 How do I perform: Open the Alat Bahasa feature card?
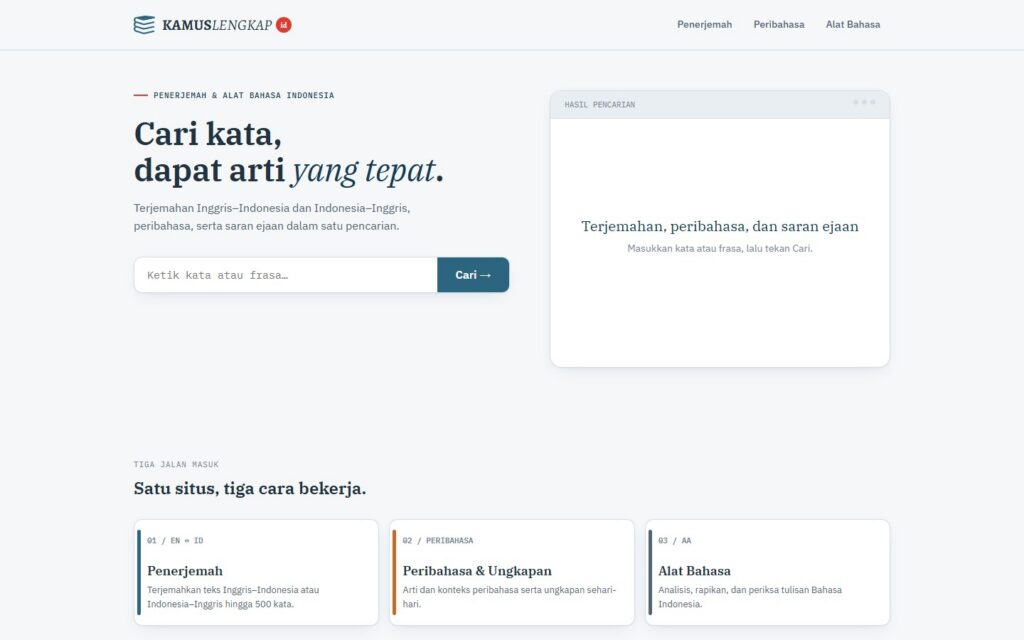[x=767, y=572]
